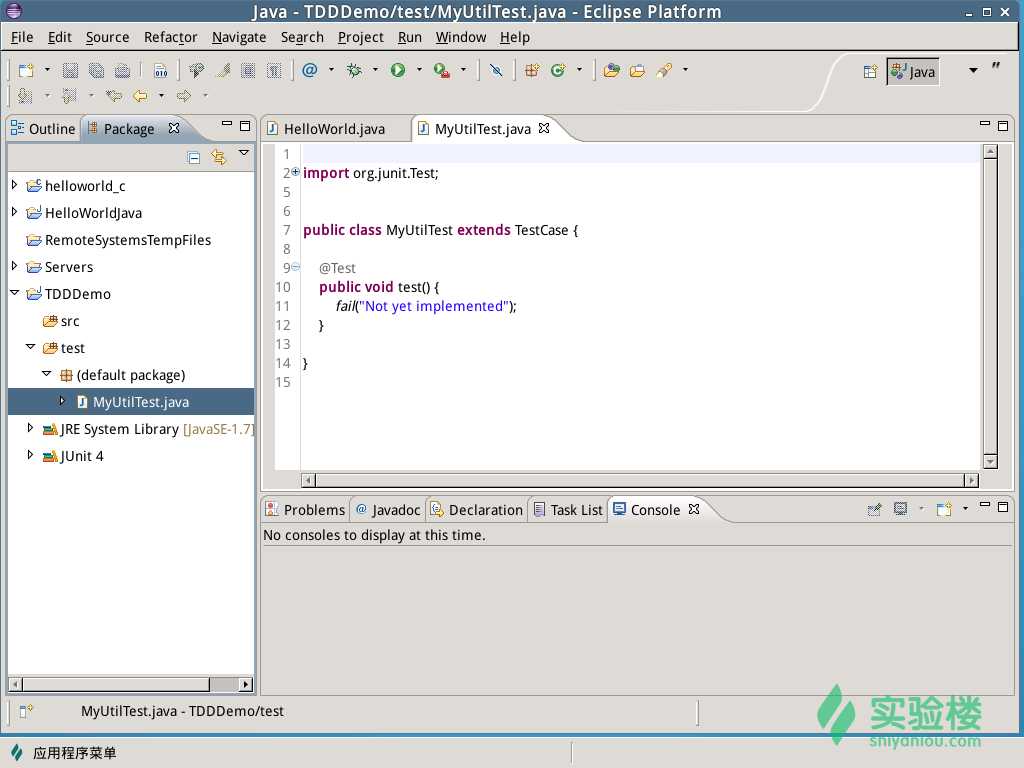Click the New Java Package icon

pyautogui.click(x=532, y=70)
